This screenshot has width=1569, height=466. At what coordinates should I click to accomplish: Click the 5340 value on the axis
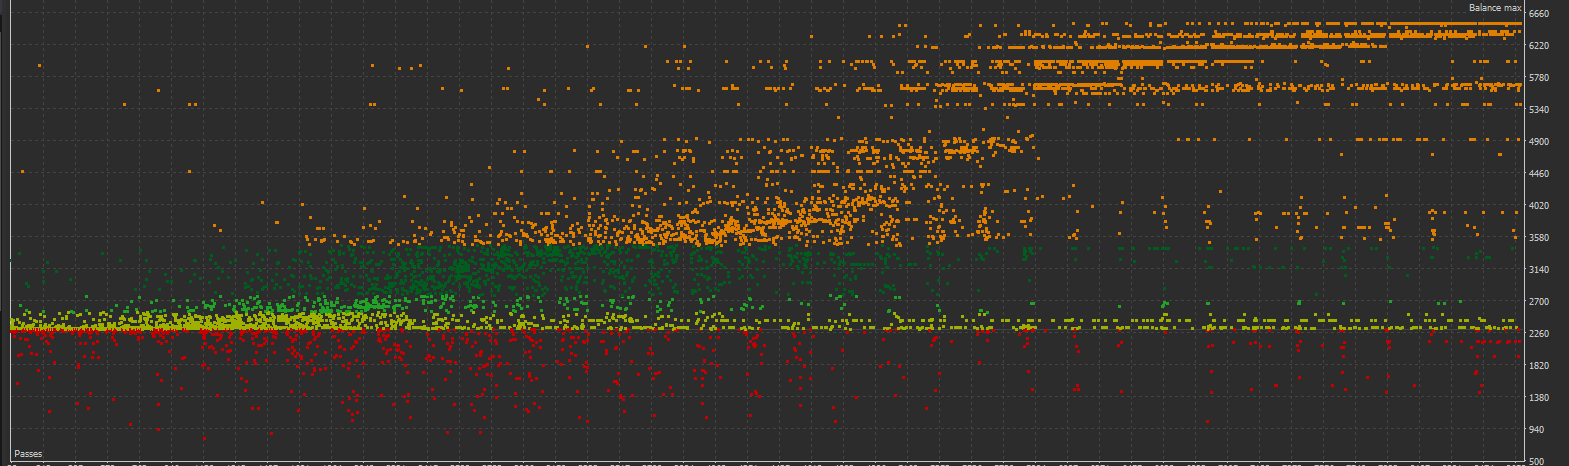point(1539,110)
